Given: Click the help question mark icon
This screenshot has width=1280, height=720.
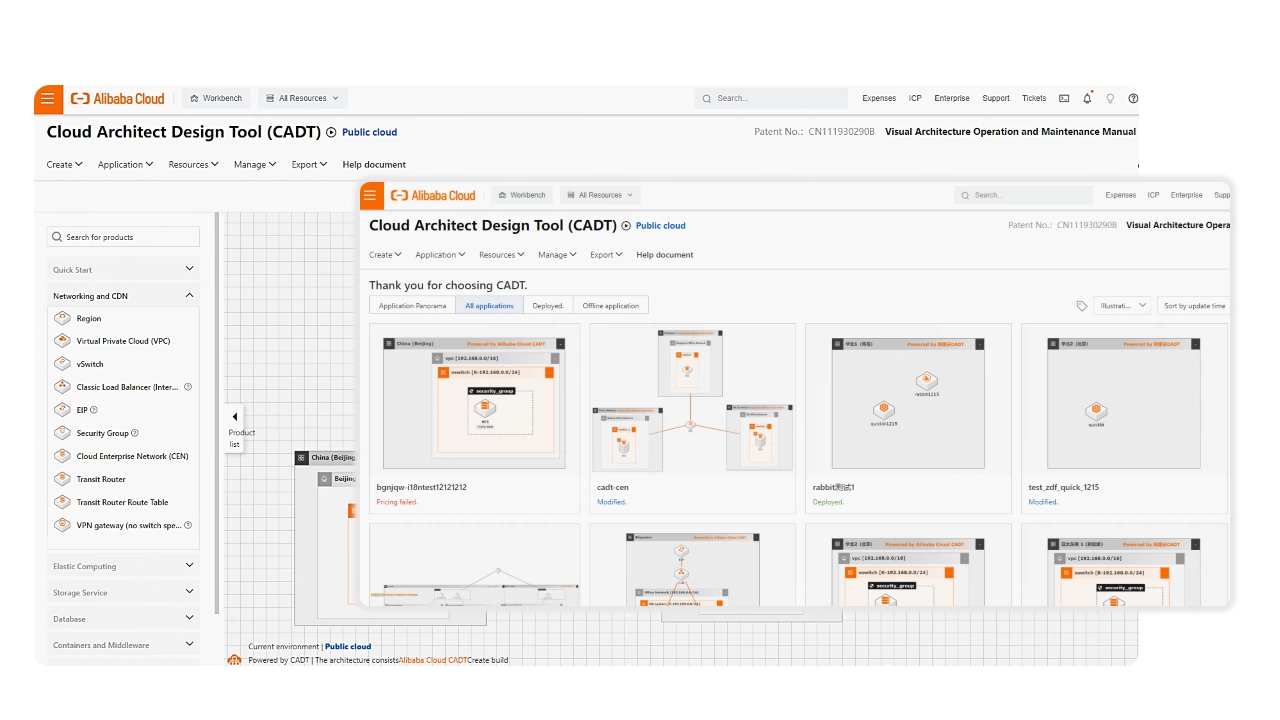Looking at the screenshot, I should pos(1133,98).
